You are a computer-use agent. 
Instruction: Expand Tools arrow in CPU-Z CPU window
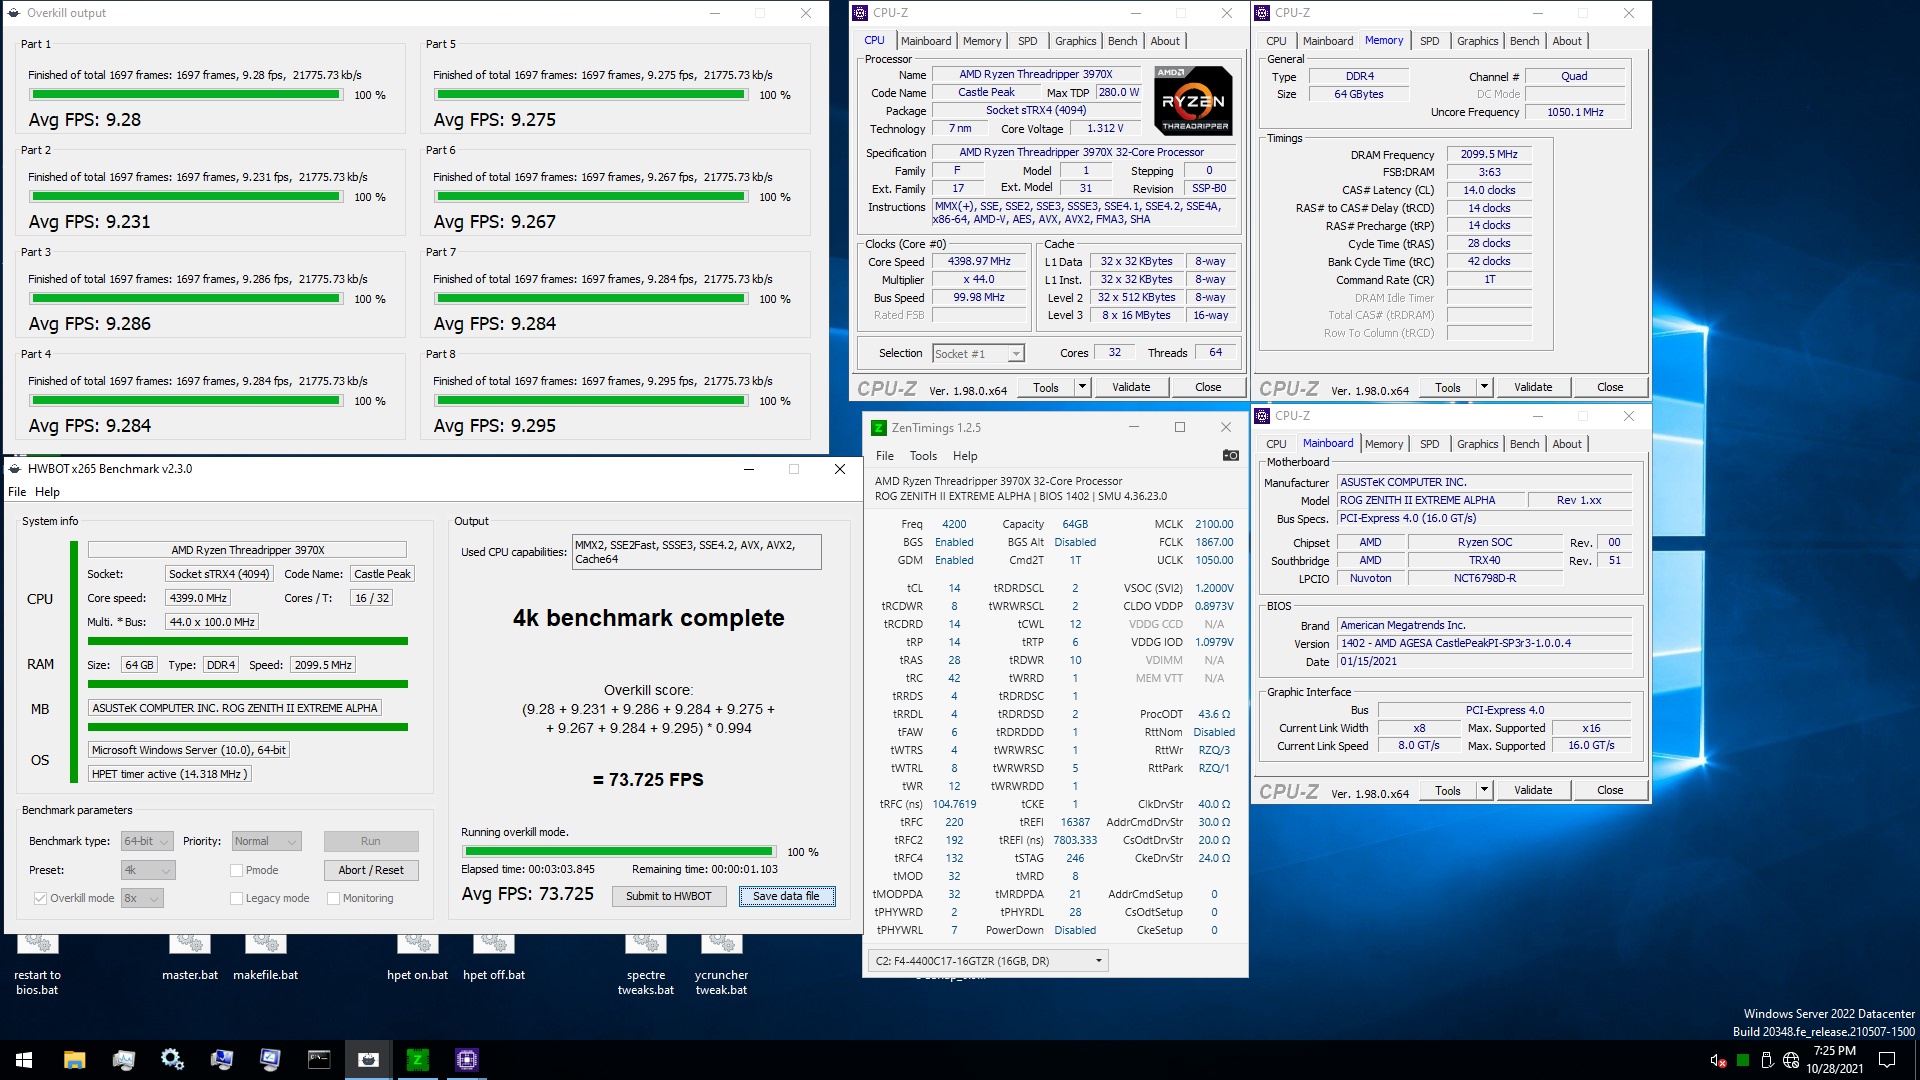(x=1081, y=387)
